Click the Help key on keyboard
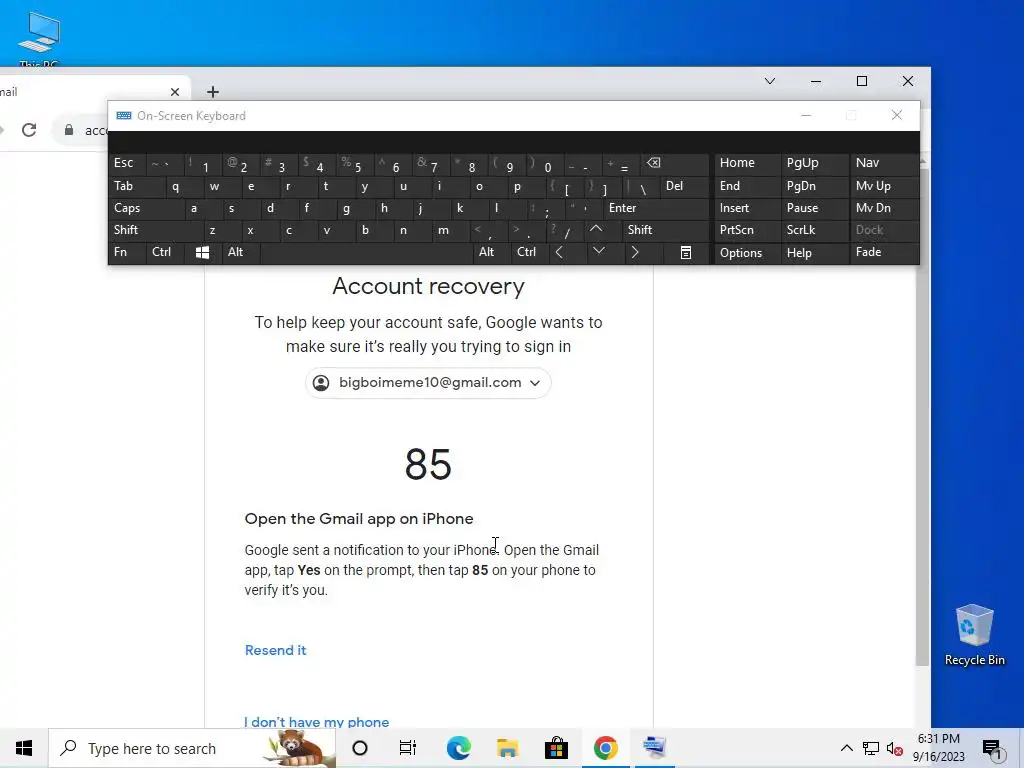Screen dimensions: 1024x768 815,253
